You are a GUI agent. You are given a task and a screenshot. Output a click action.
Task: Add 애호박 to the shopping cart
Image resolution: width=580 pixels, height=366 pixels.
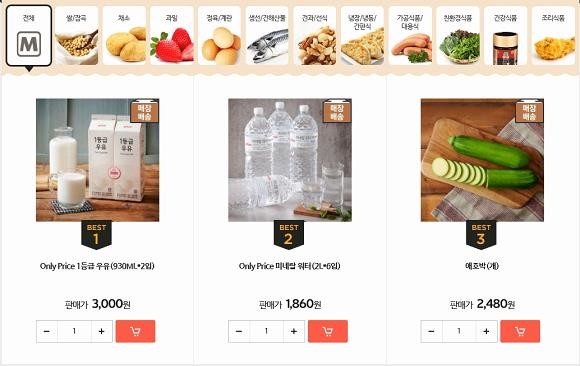point(520,331)
